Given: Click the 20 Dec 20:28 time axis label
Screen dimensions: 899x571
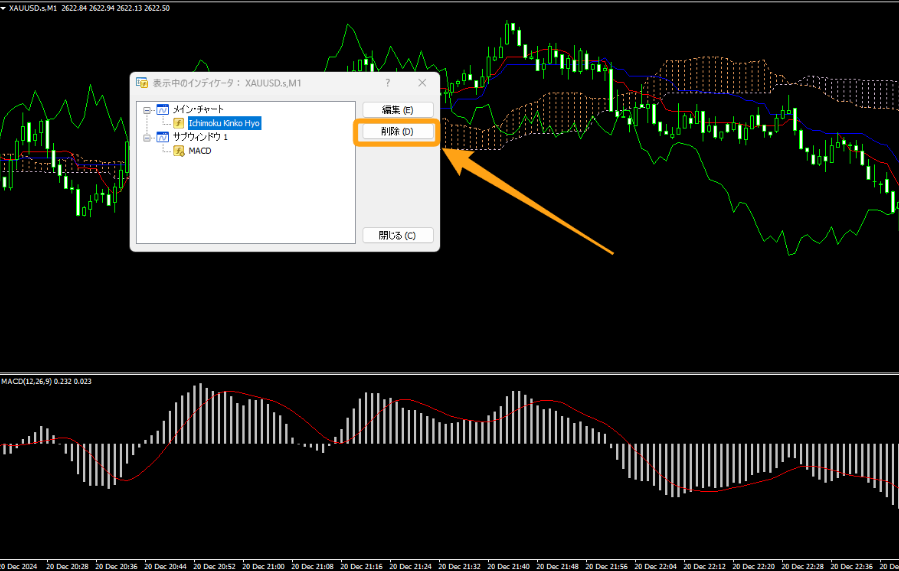Looking at the screenshot, I should click(67, 566).
